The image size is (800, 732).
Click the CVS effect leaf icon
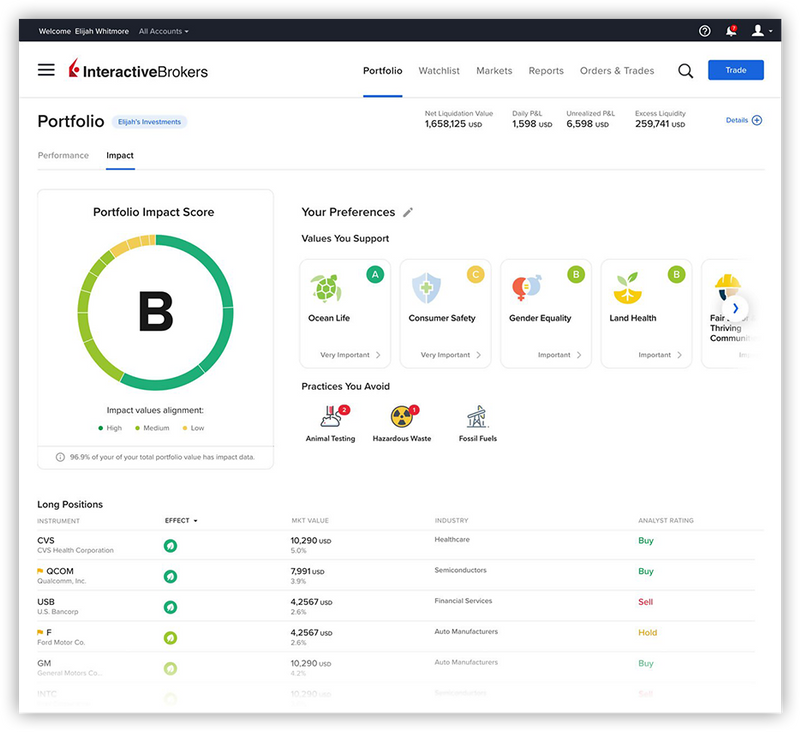(x=170, y=546)
